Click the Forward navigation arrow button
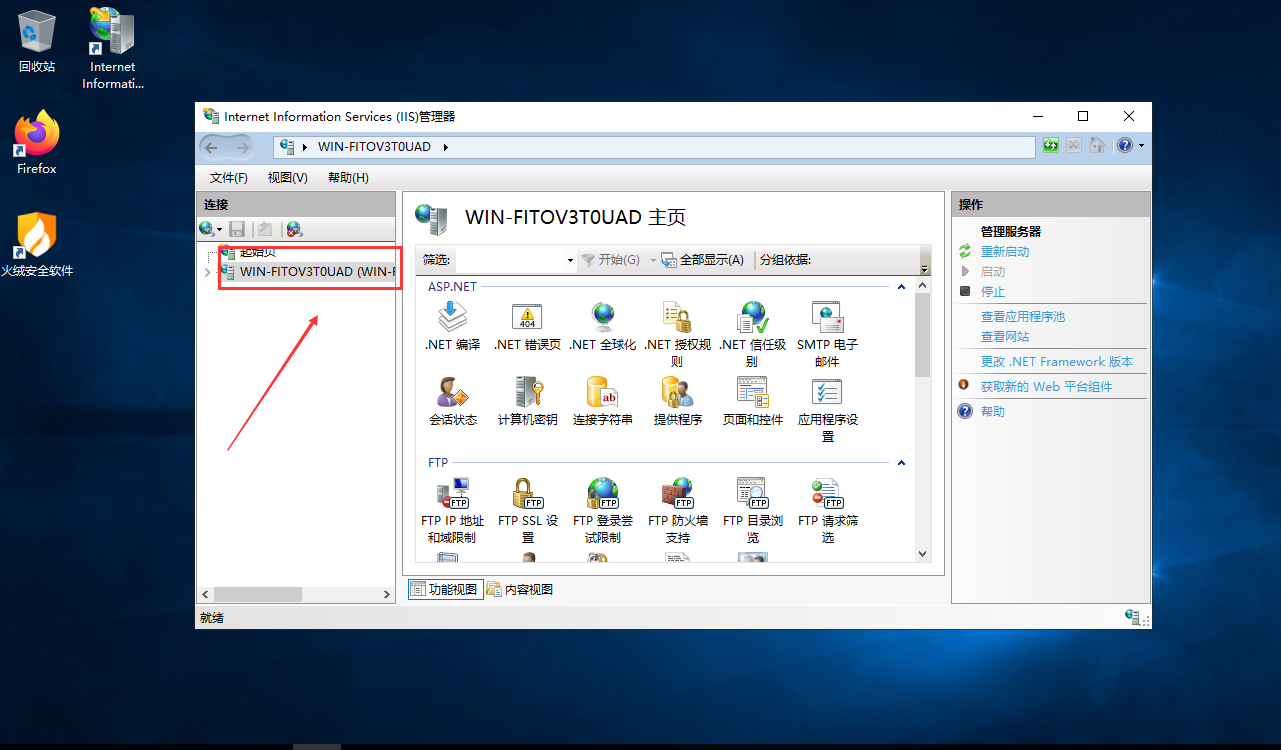 (242, 147)
